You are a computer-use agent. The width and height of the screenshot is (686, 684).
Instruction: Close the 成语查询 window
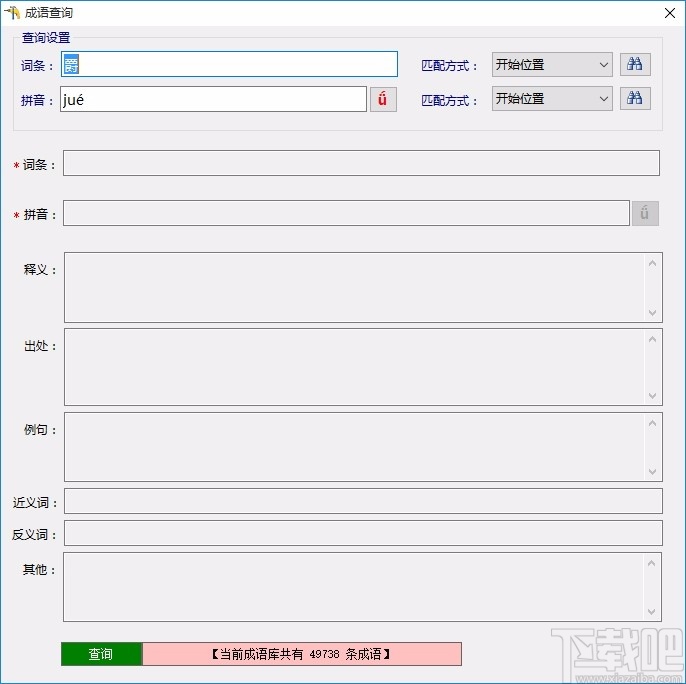click(x=669, y=13)
